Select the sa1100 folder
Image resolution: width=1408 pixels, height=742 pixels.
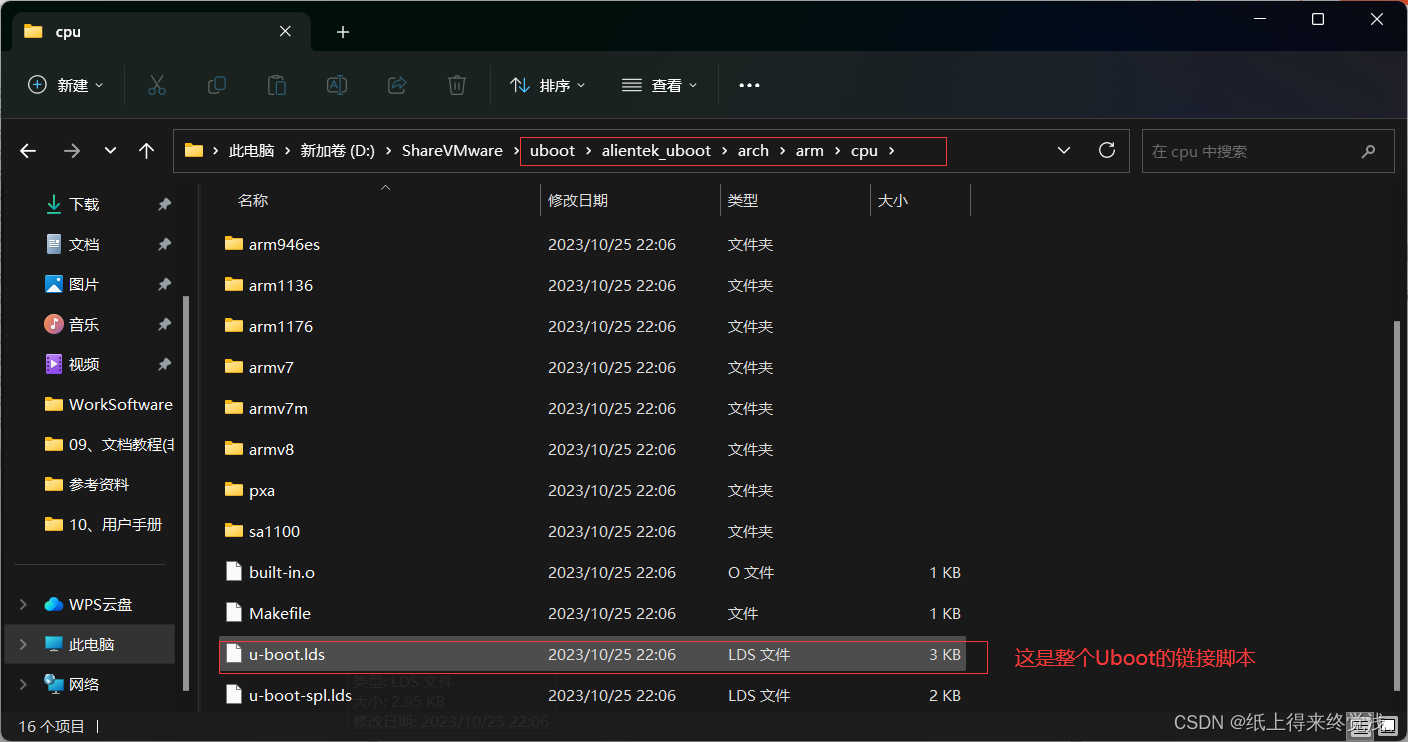point(593,531)
